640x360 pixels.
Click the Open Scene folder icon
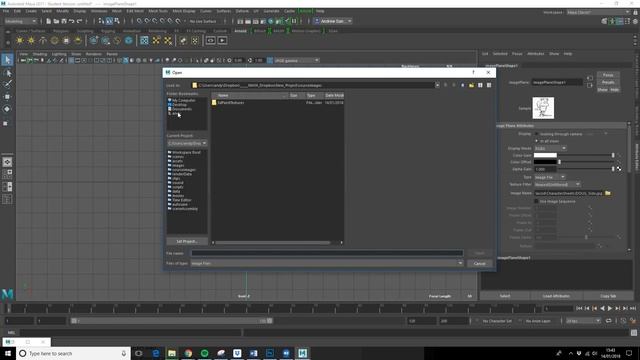pos(56,21)
